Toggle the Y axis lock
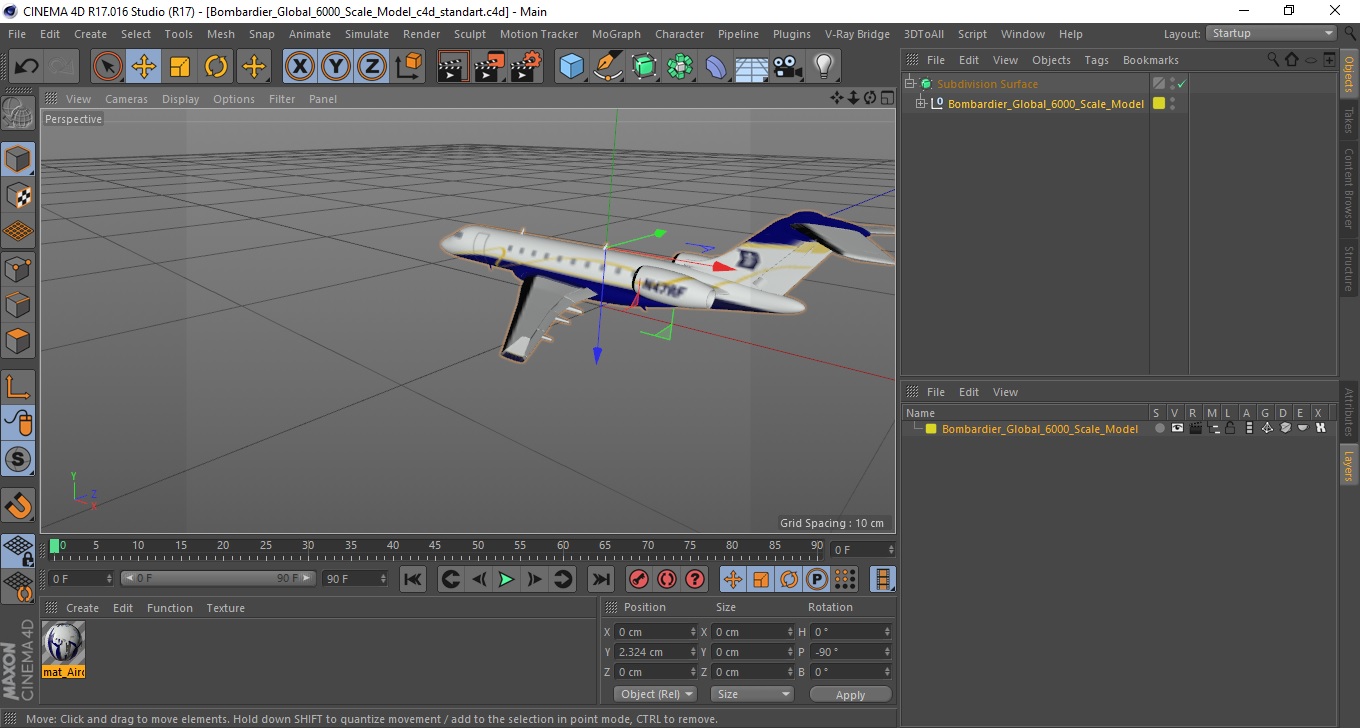 coord(335,67)
